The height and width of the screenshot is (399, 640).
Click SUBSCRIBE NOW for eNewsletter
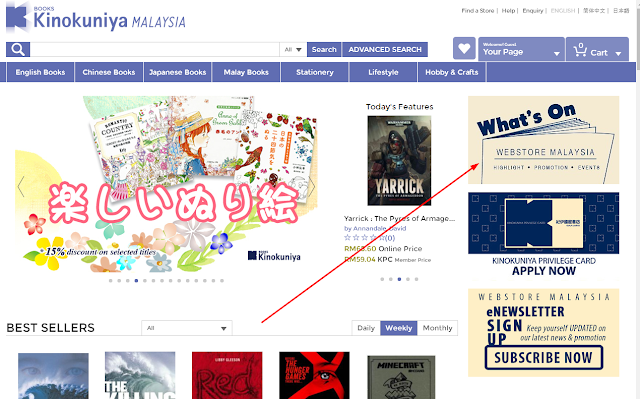(x=543, y=358)
